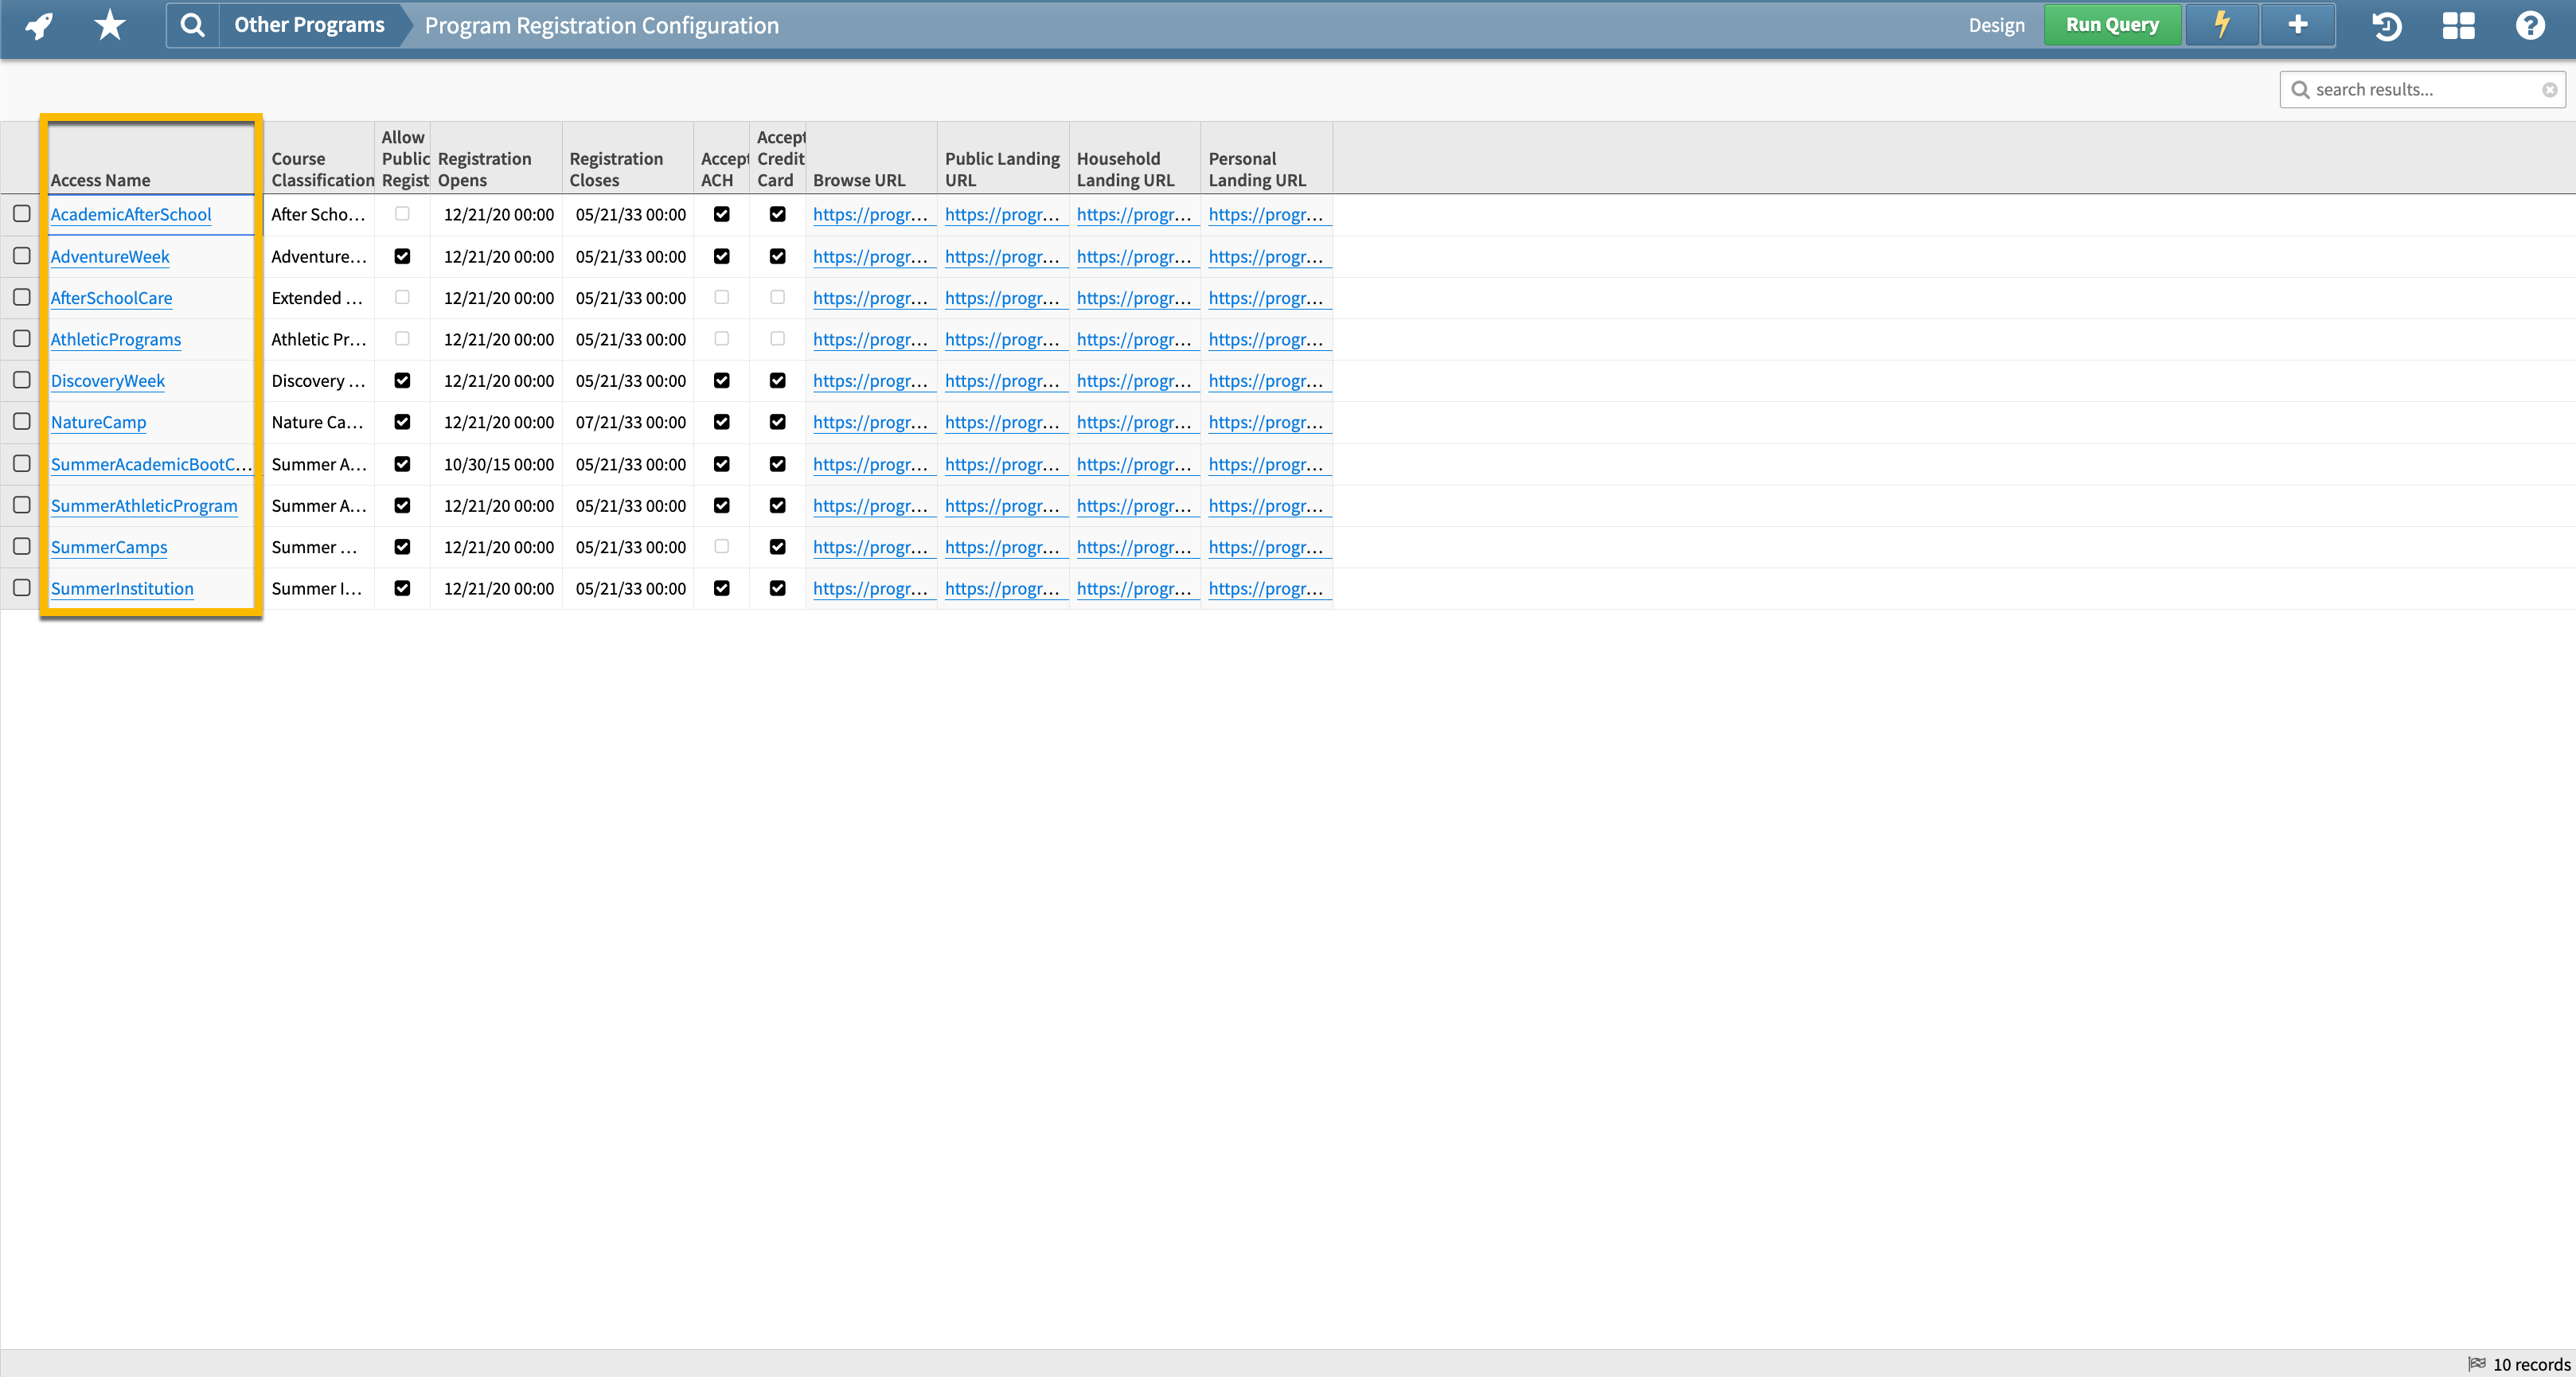Check Accept Credit Card for AthleticPrograms
This screenshot has width=2576, height=1377.
(777, 339)
